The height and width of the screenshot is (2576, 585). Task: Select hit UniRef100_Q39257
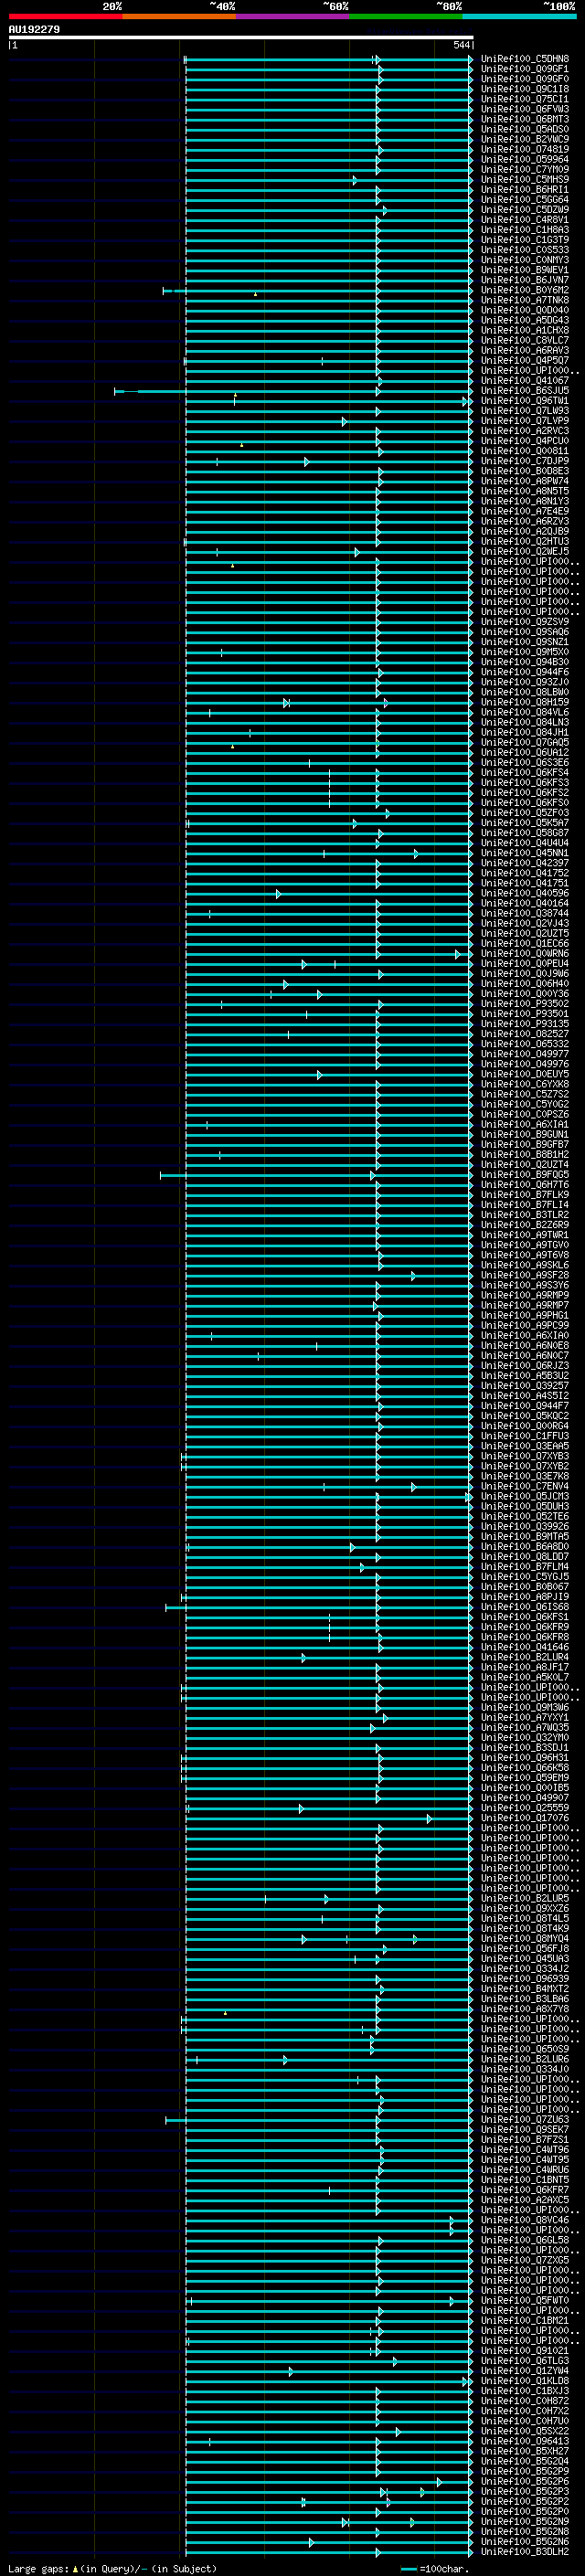coord(524,1386)
